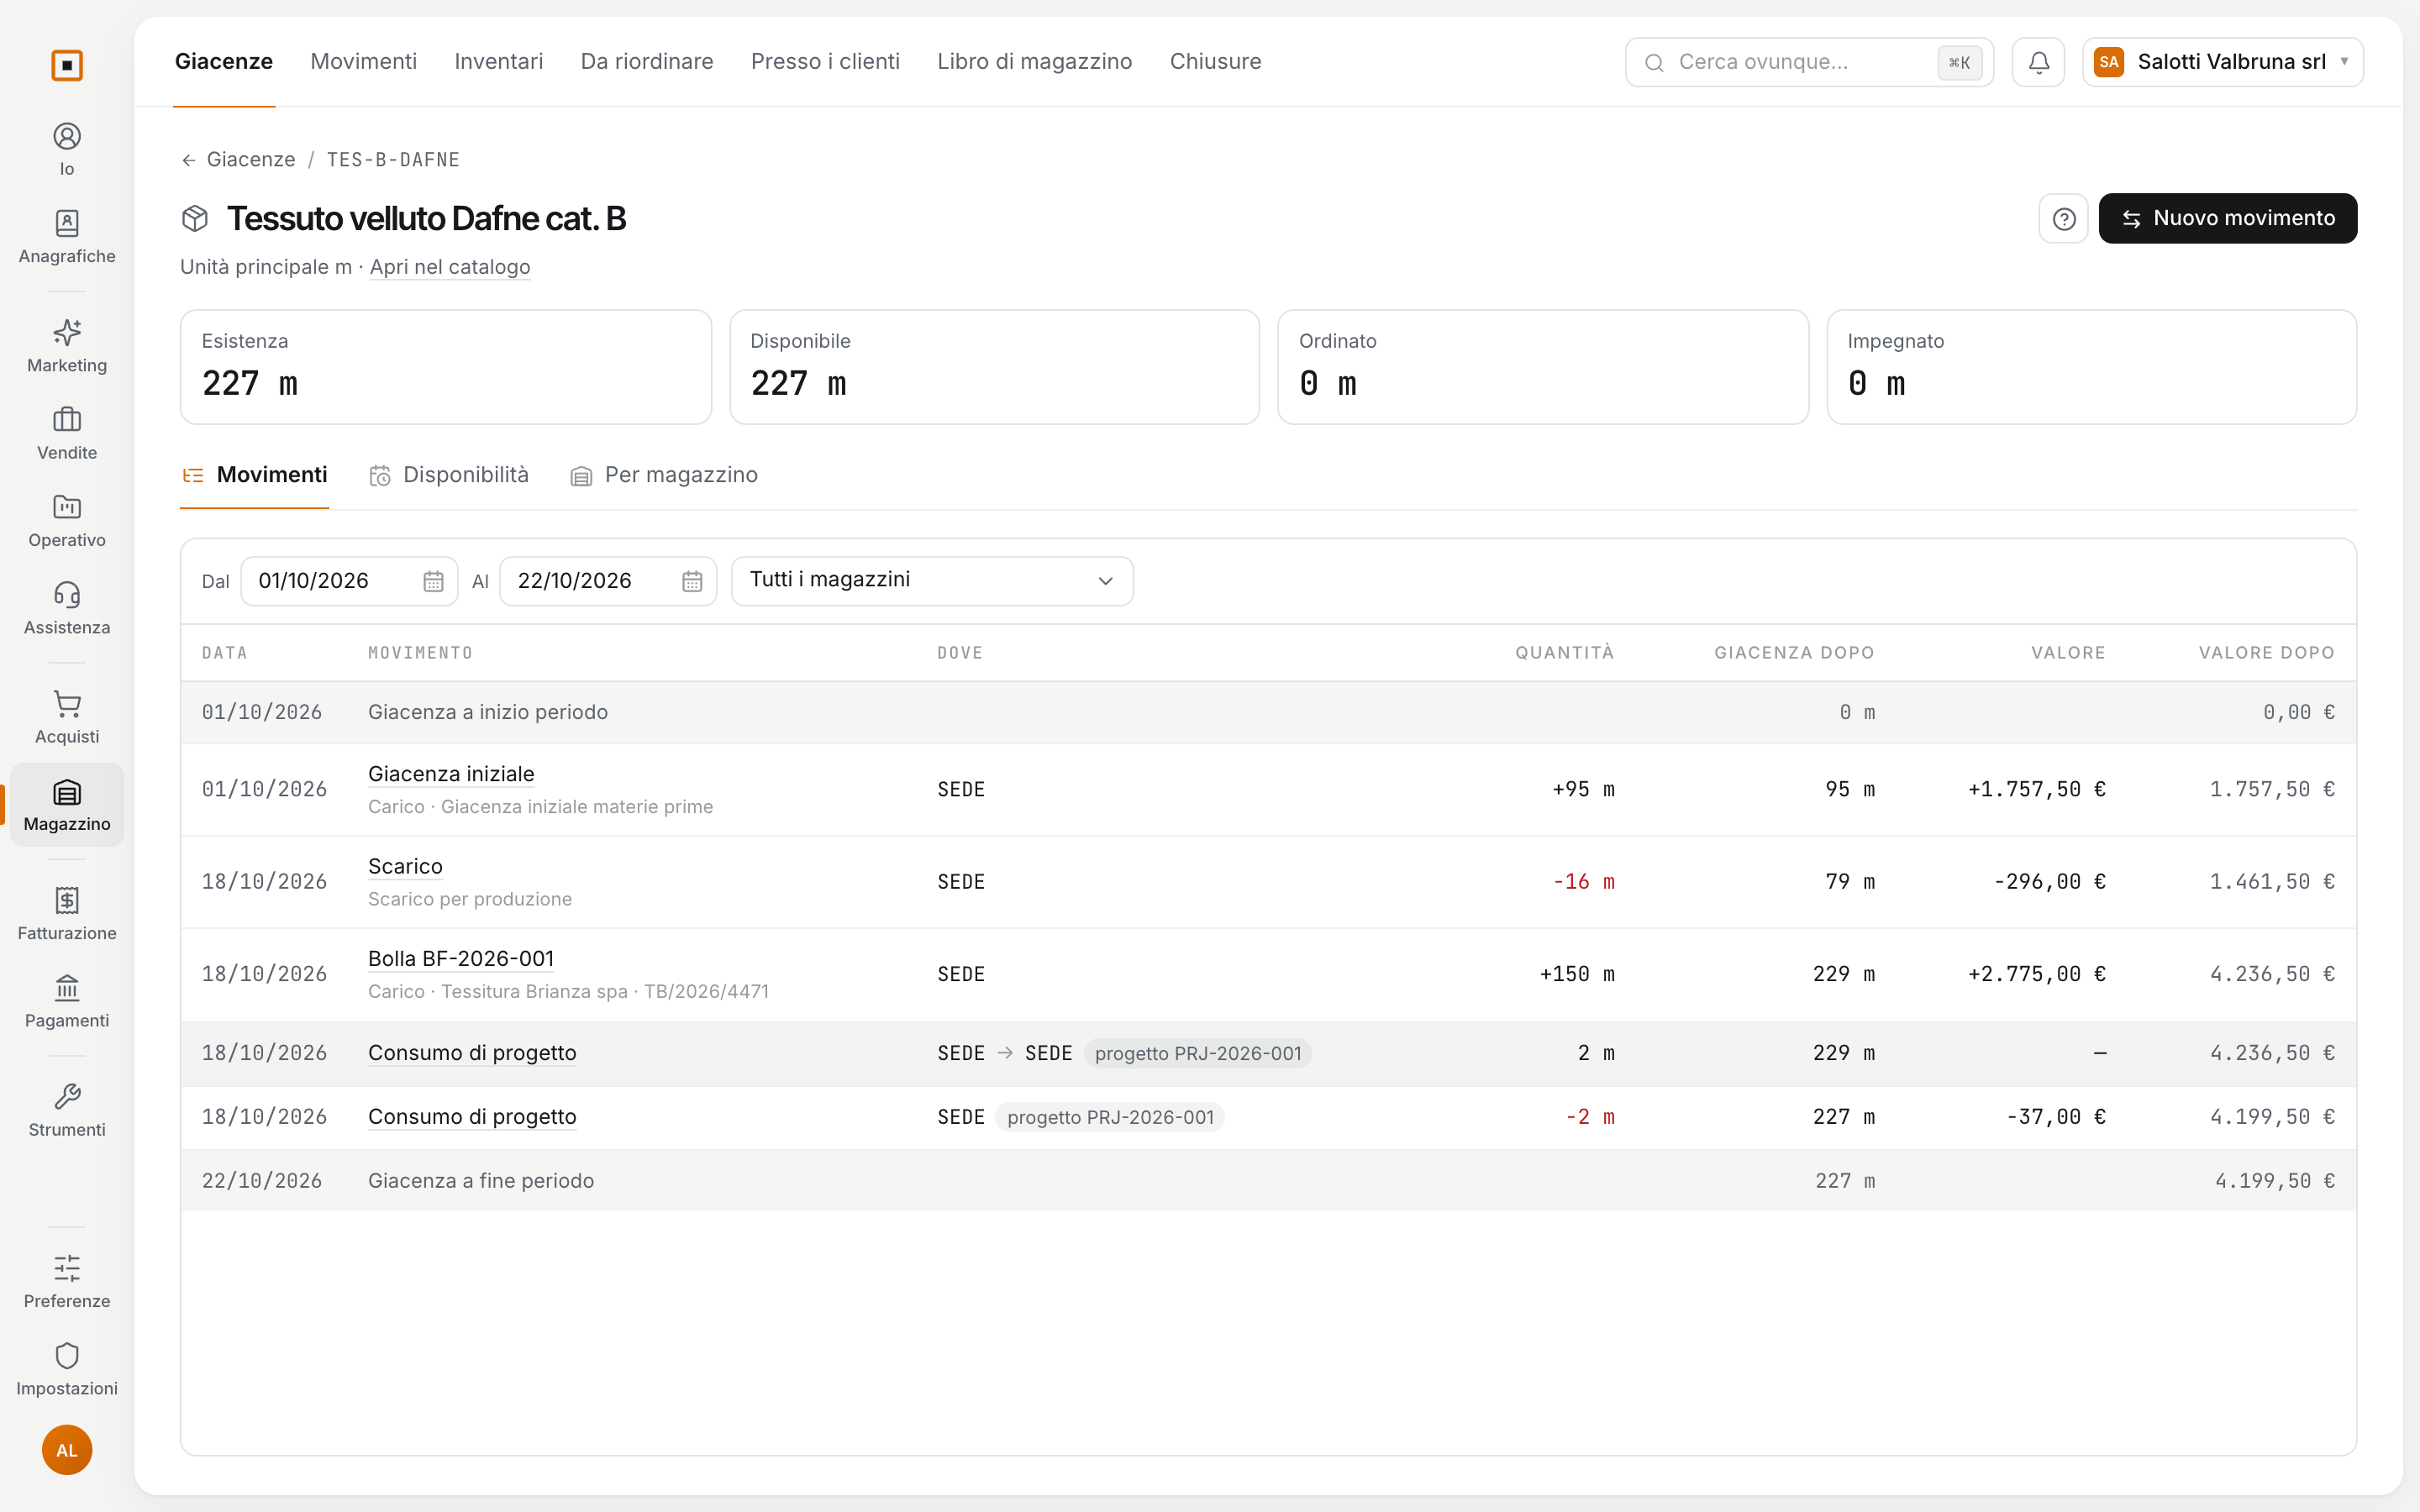The height and width of the screenshot is (1512, 2420).
Task: Open Impostazioni settings
Action: click(x=67, y=1369)
